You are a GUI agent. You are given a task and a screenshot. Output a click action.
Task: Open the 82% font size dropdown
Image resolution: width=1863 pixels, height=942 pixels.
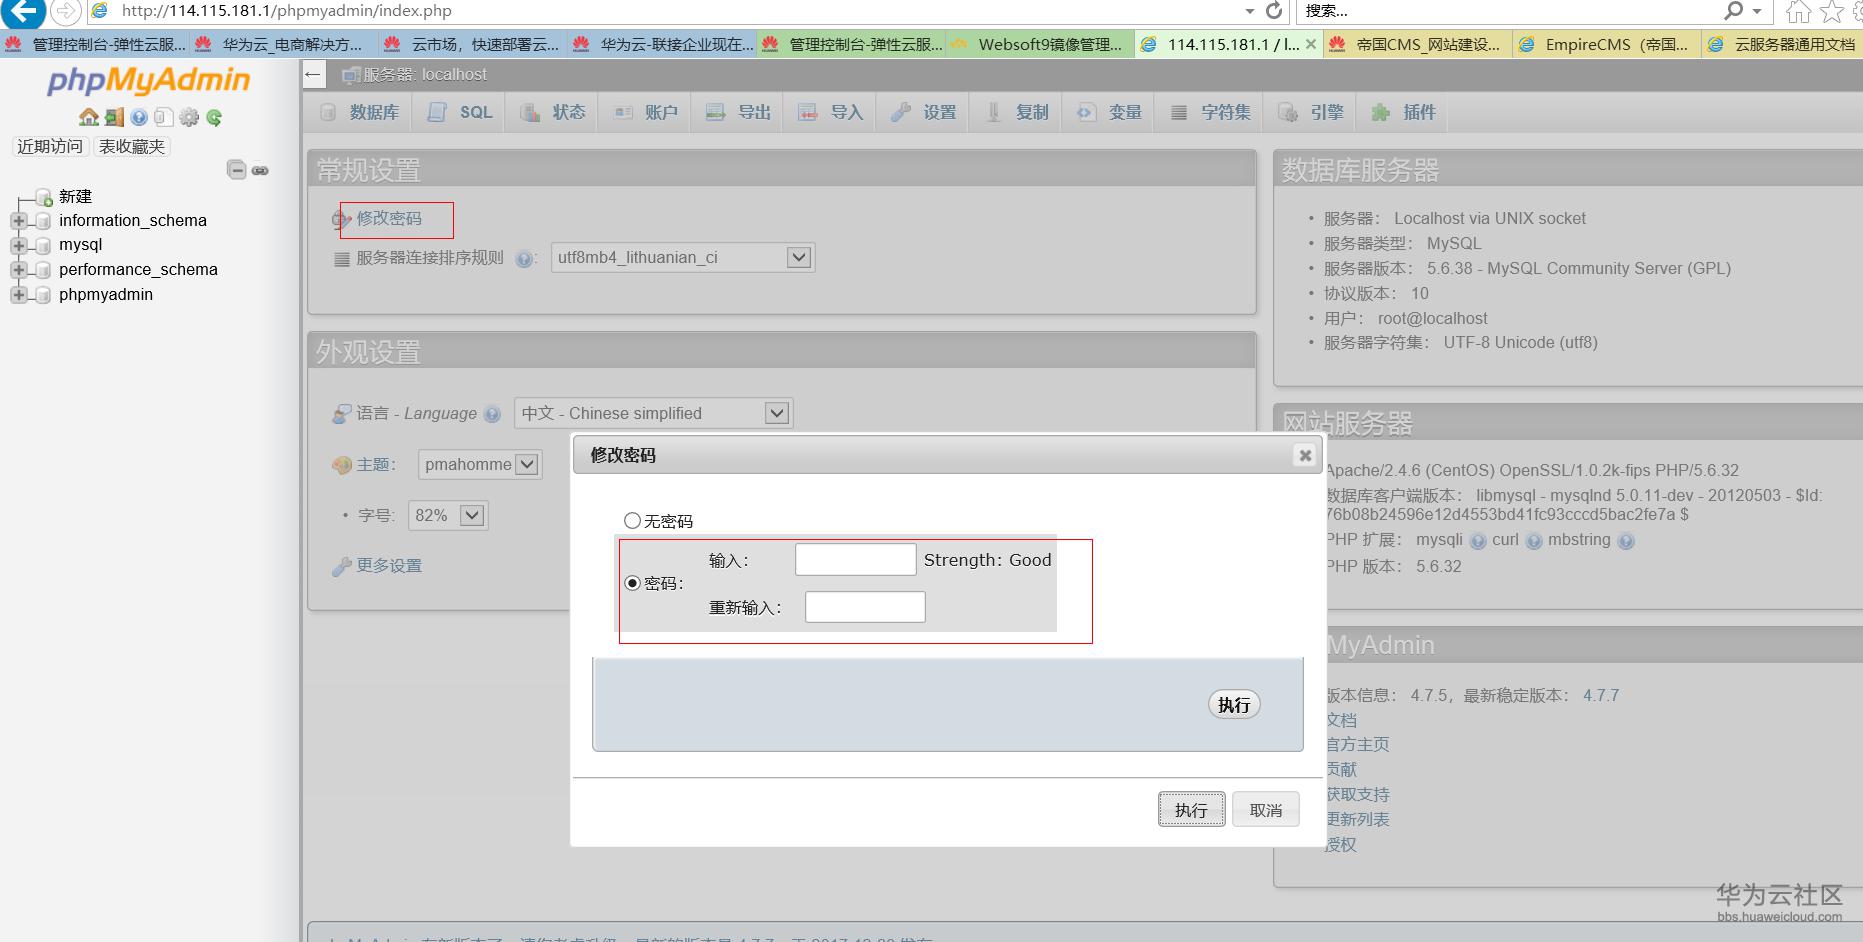pos(448,515)
